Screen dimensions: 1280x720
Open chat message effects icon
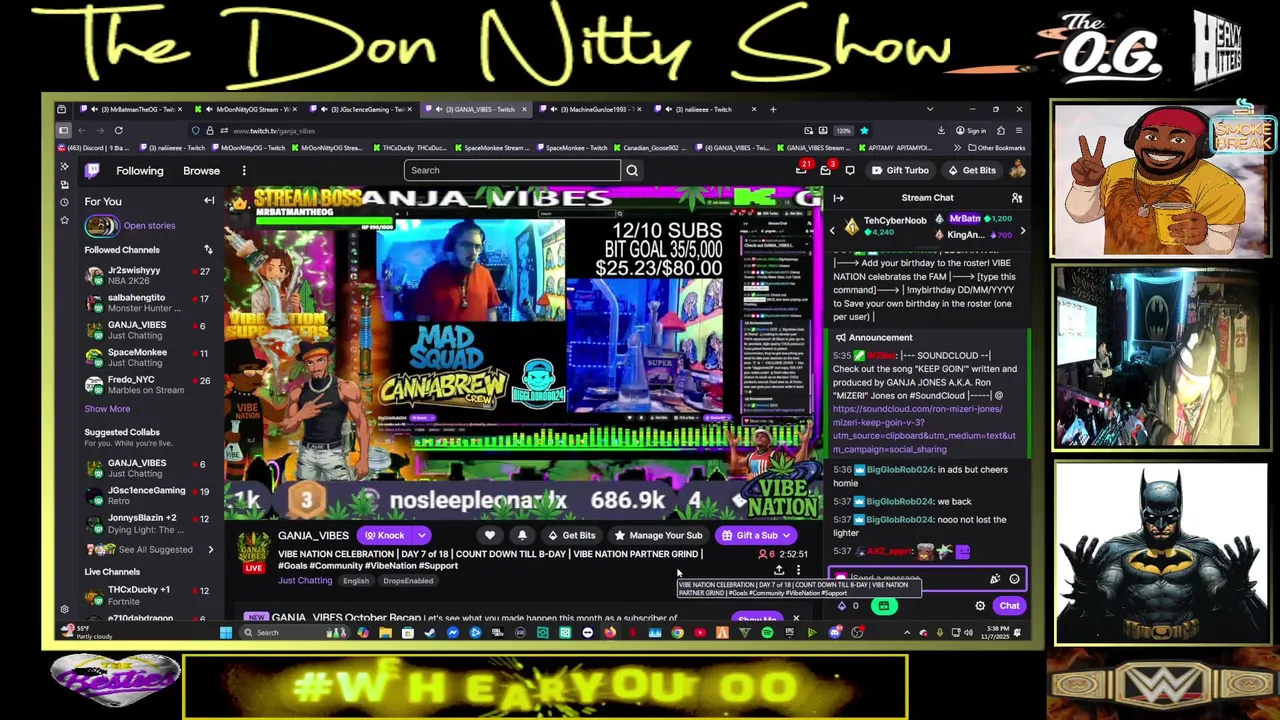coord(995,579)
